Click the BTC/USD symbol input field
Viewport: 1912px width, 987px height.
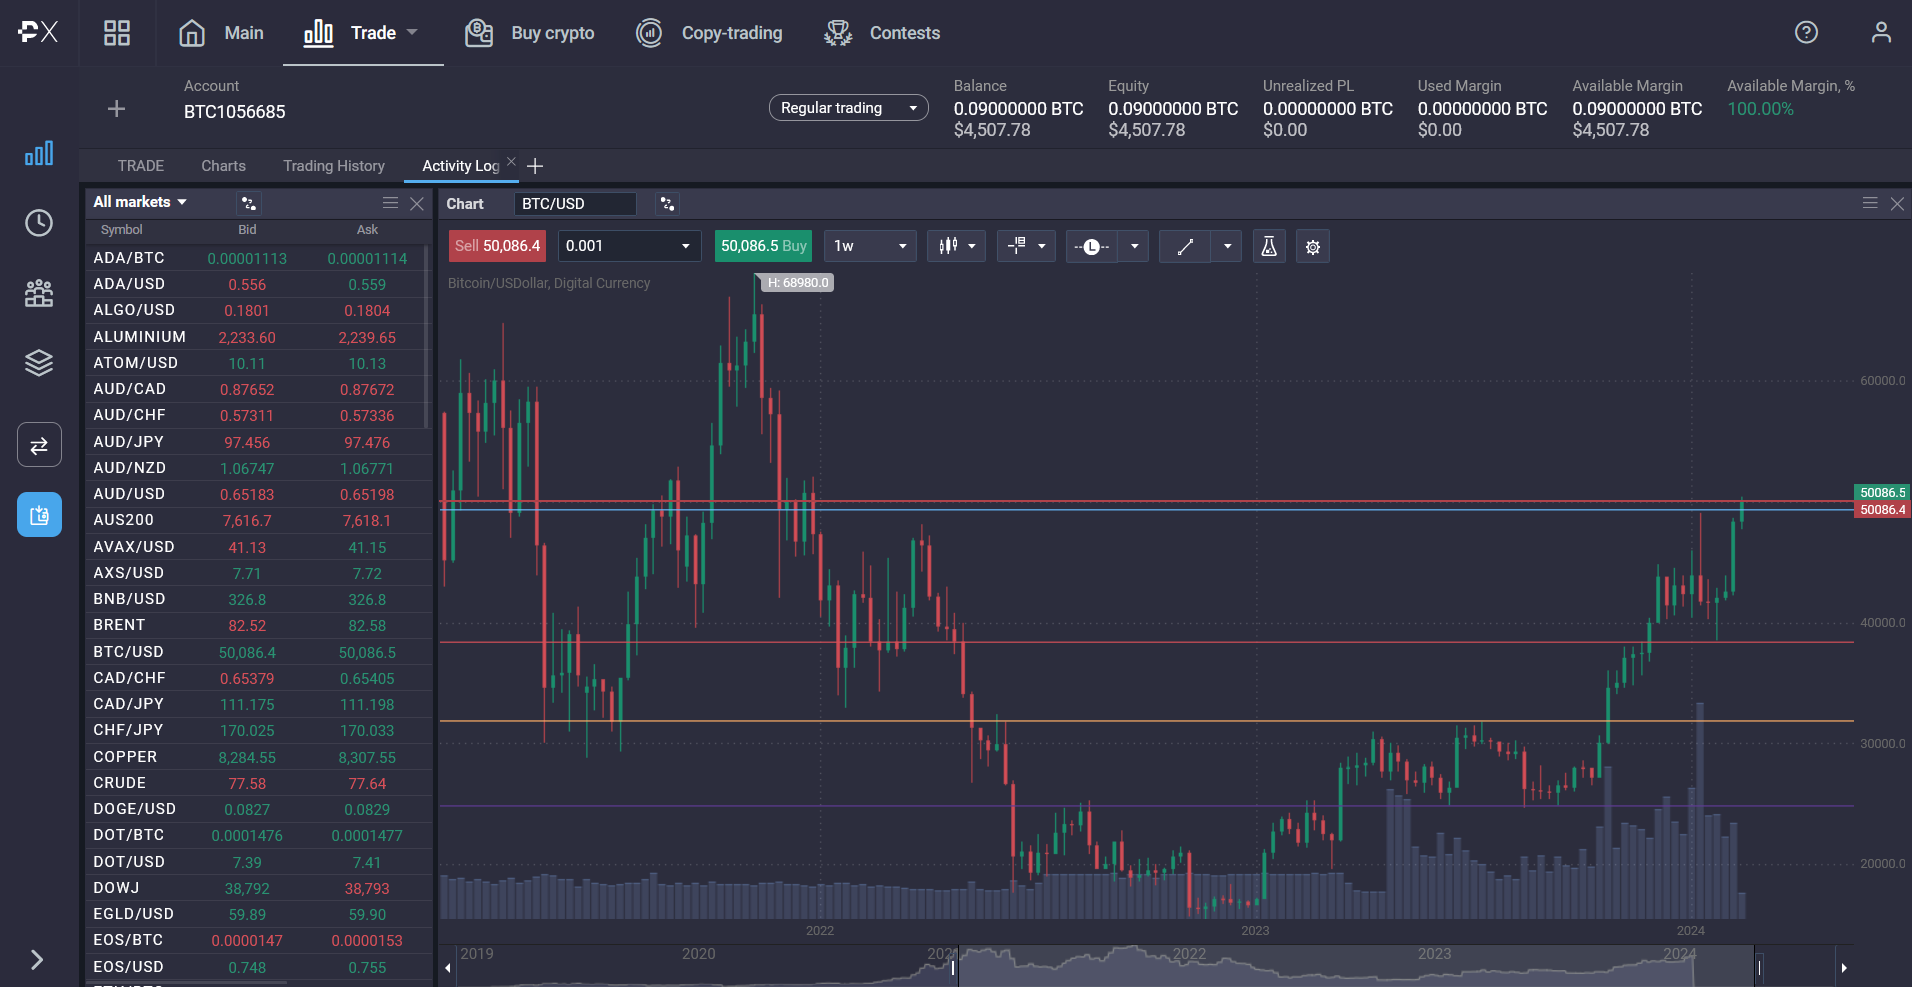[575, 204]
